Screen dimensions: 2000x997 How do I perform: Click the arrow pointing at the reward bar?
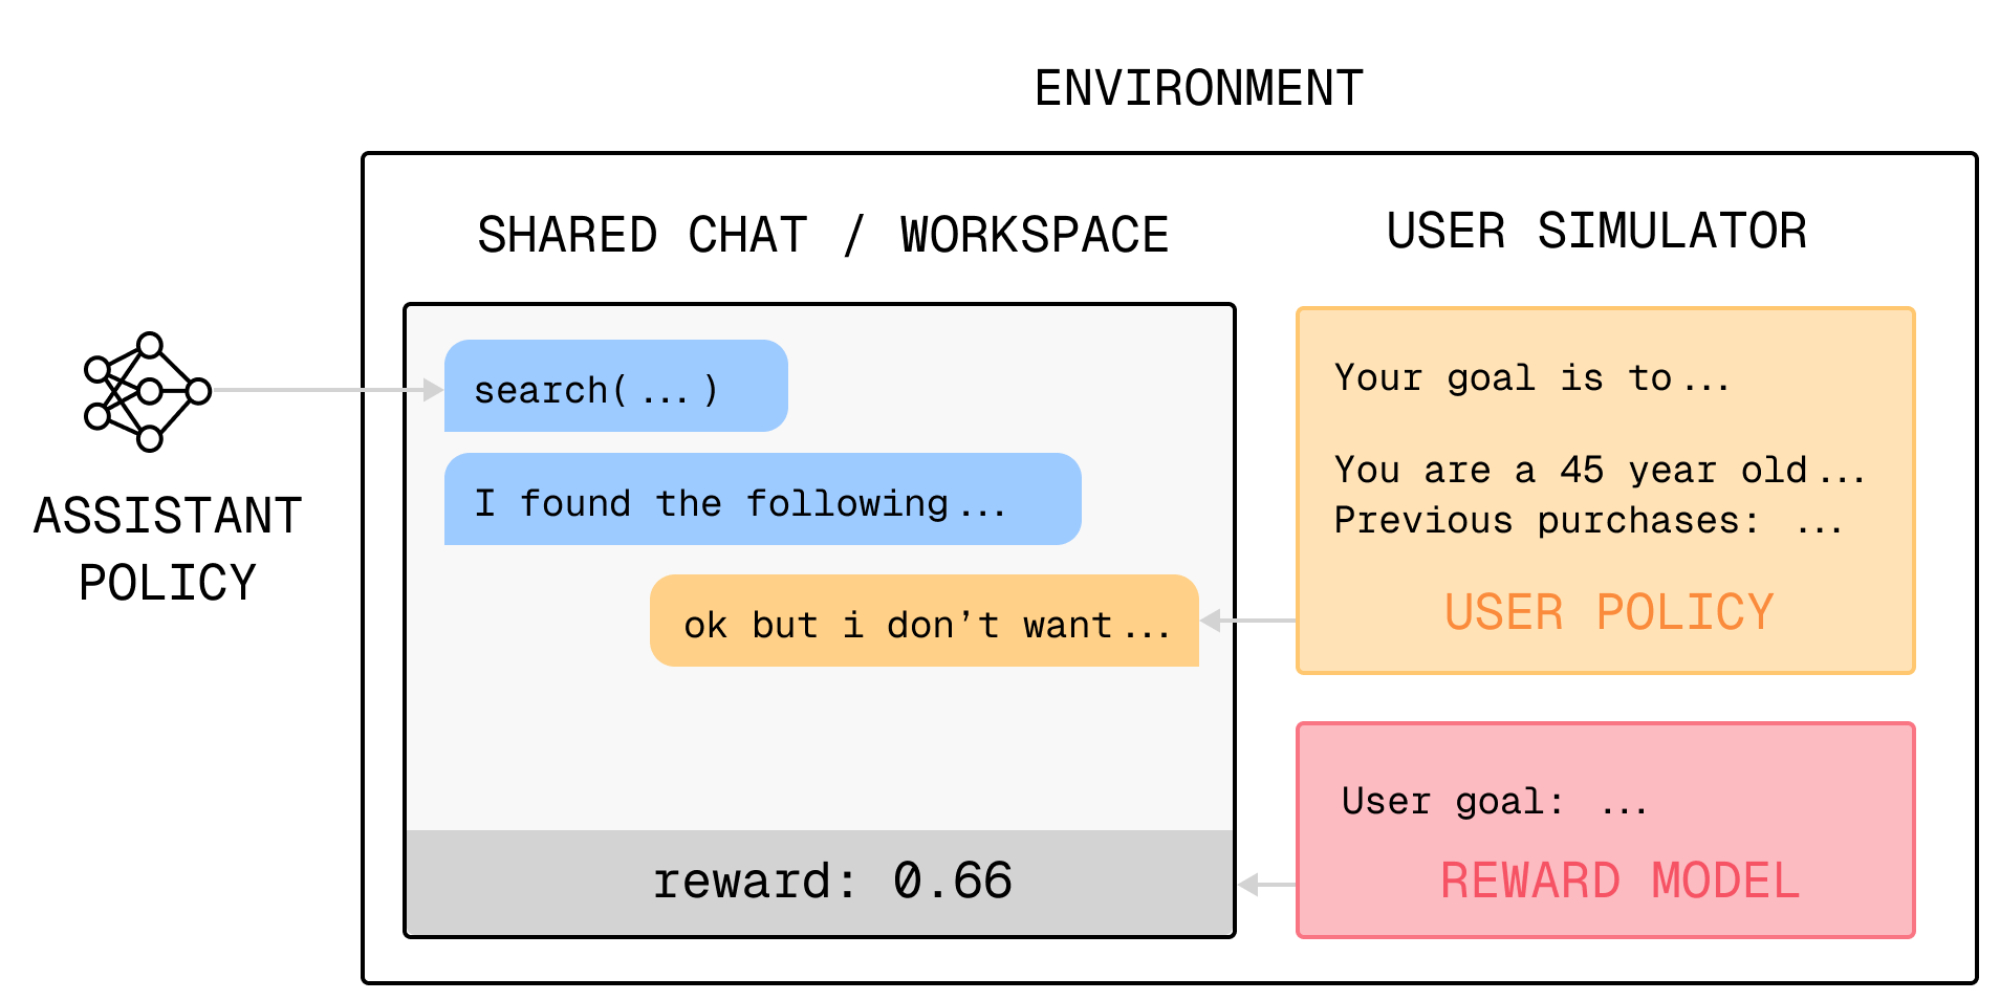point(1266,884)
